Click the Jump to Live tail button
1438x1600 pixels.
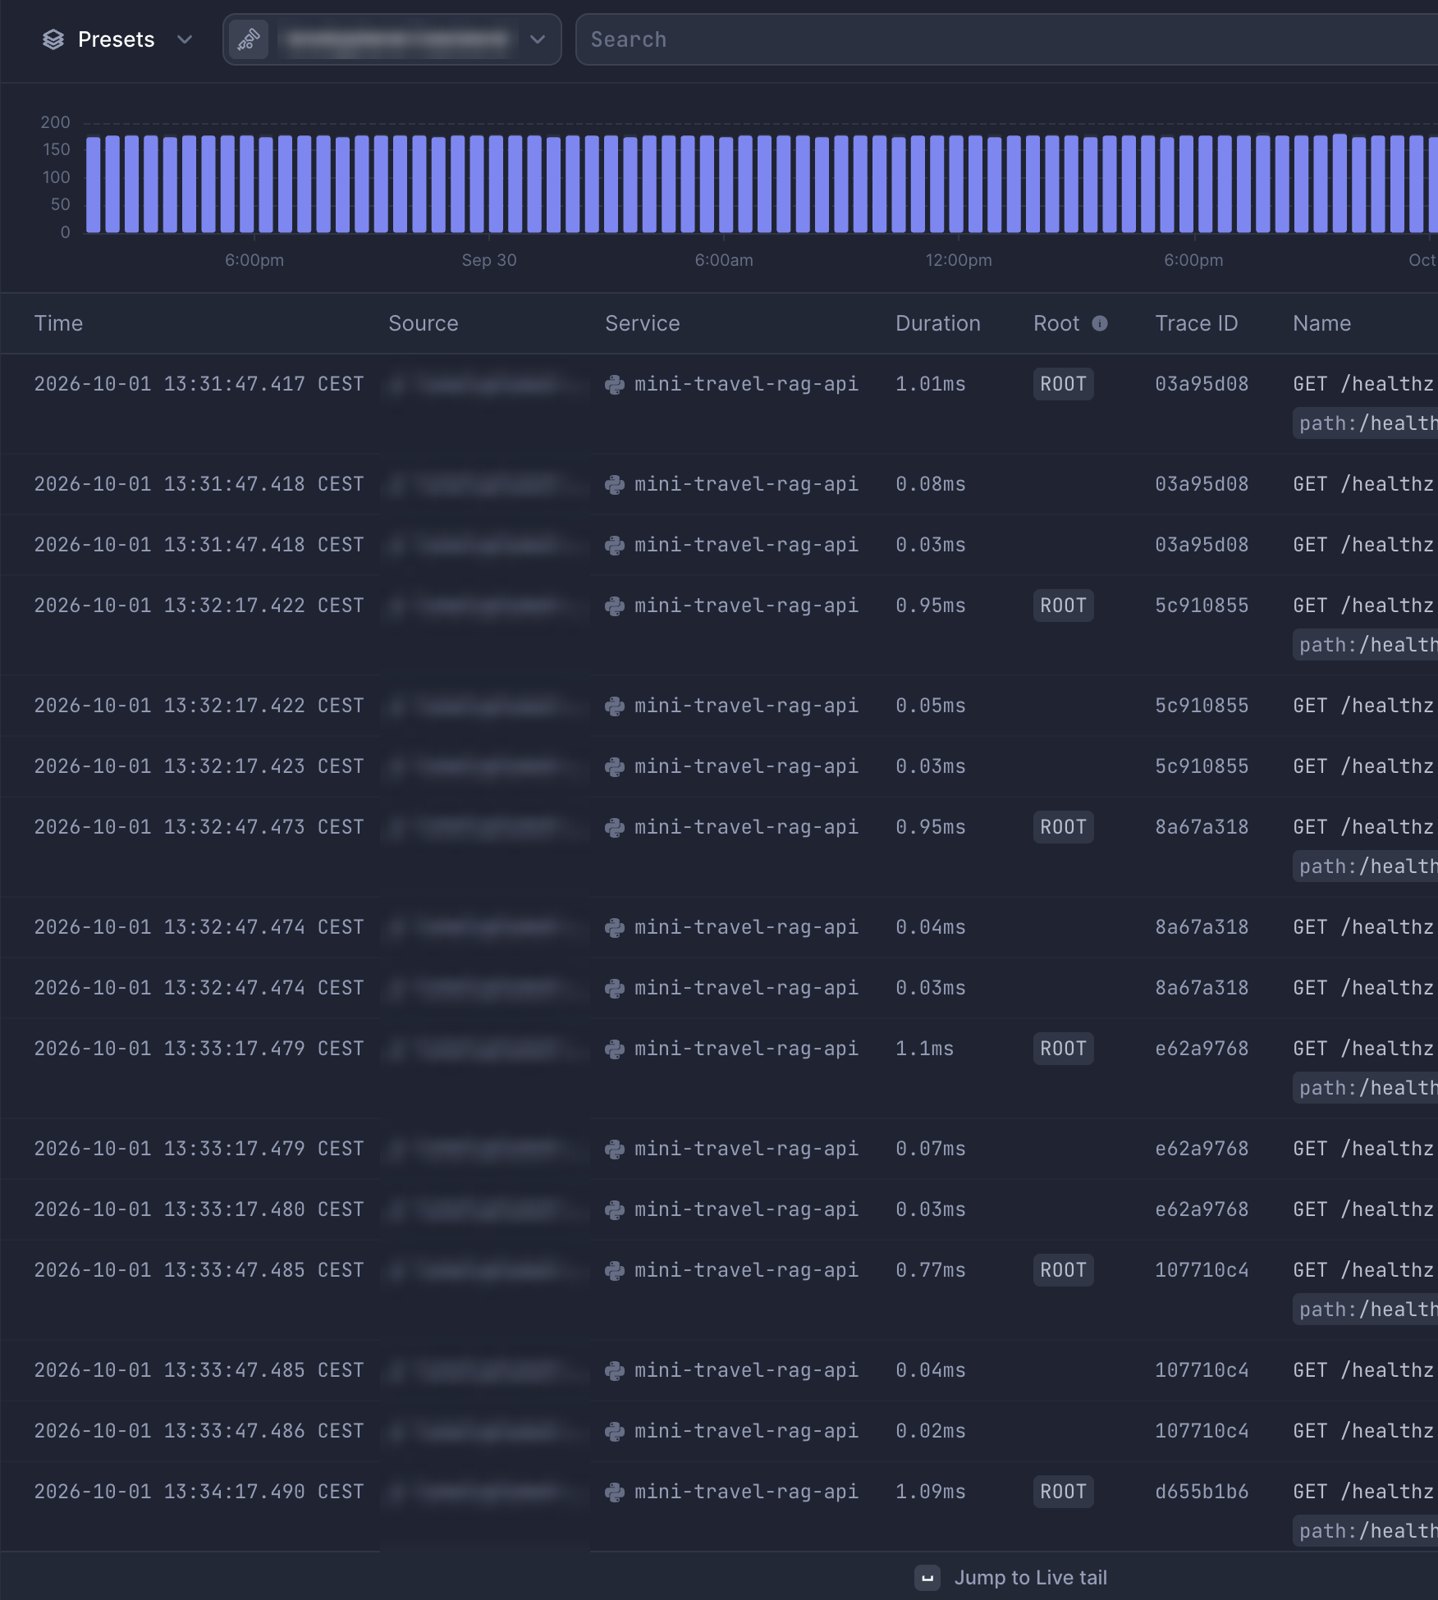1011,1577
